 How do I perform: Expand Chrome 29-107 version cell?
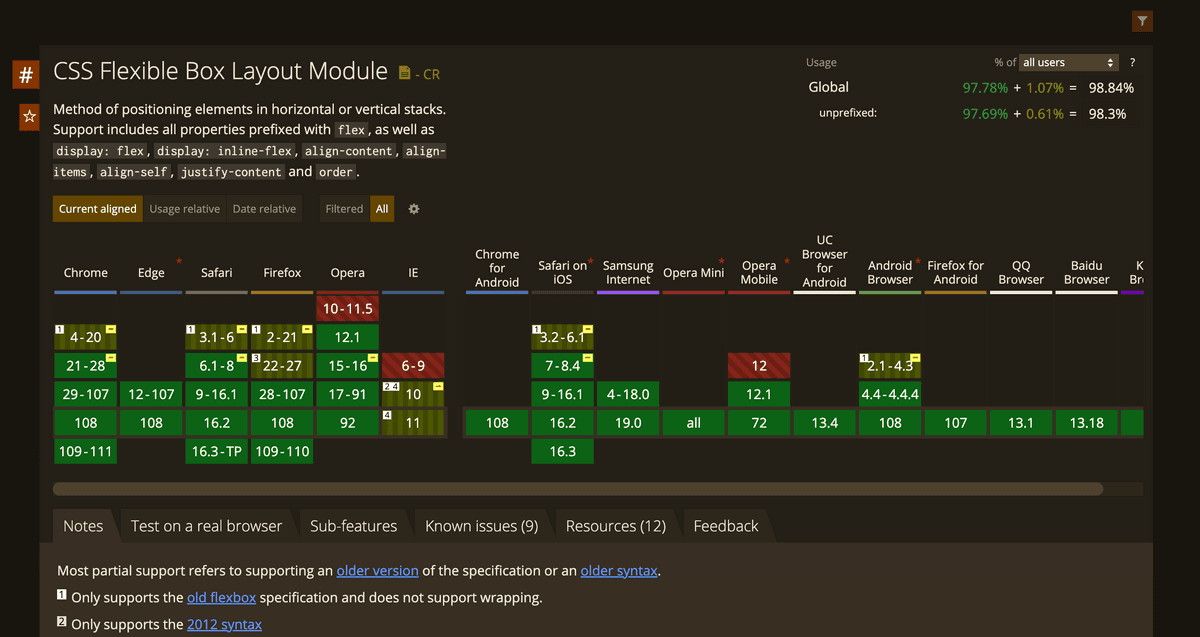[86, 394]
